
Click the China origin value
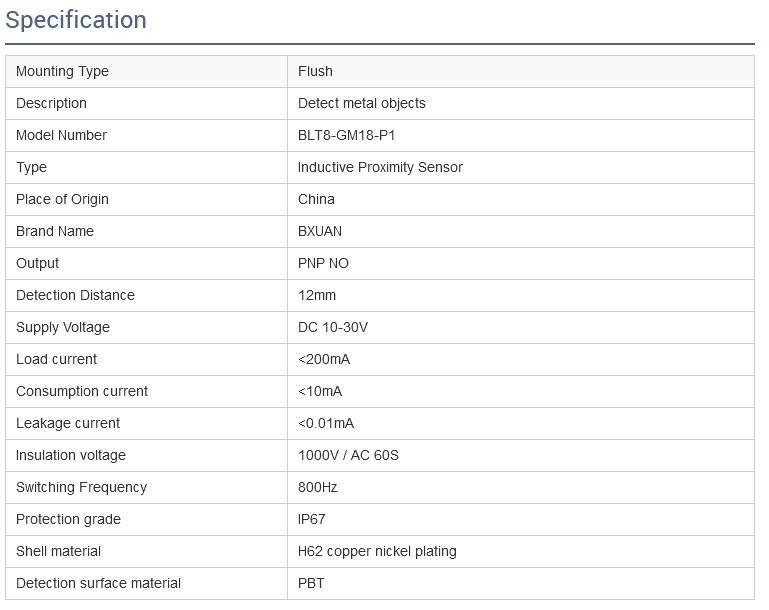(x=316, y=199)
